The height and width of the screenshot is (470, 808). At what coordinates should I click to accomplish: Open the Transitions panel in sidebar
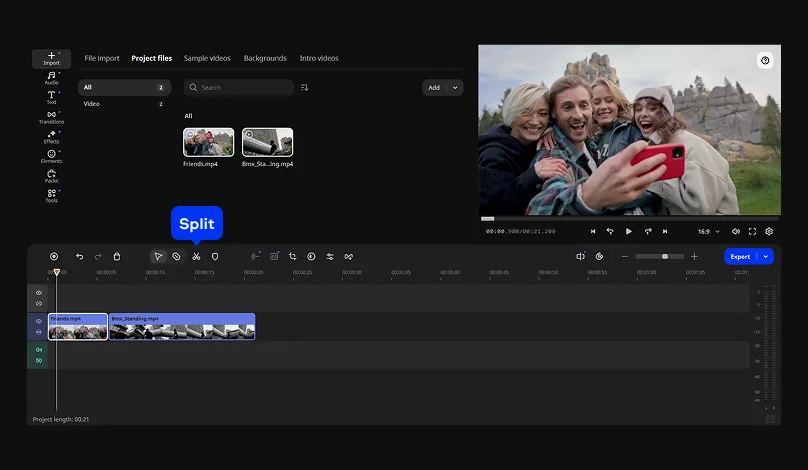click(51, 117)
